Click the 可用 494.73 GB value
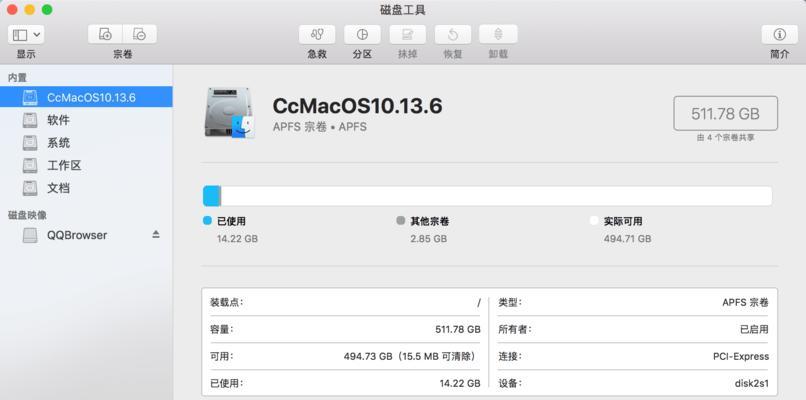 tap(412, 356)
